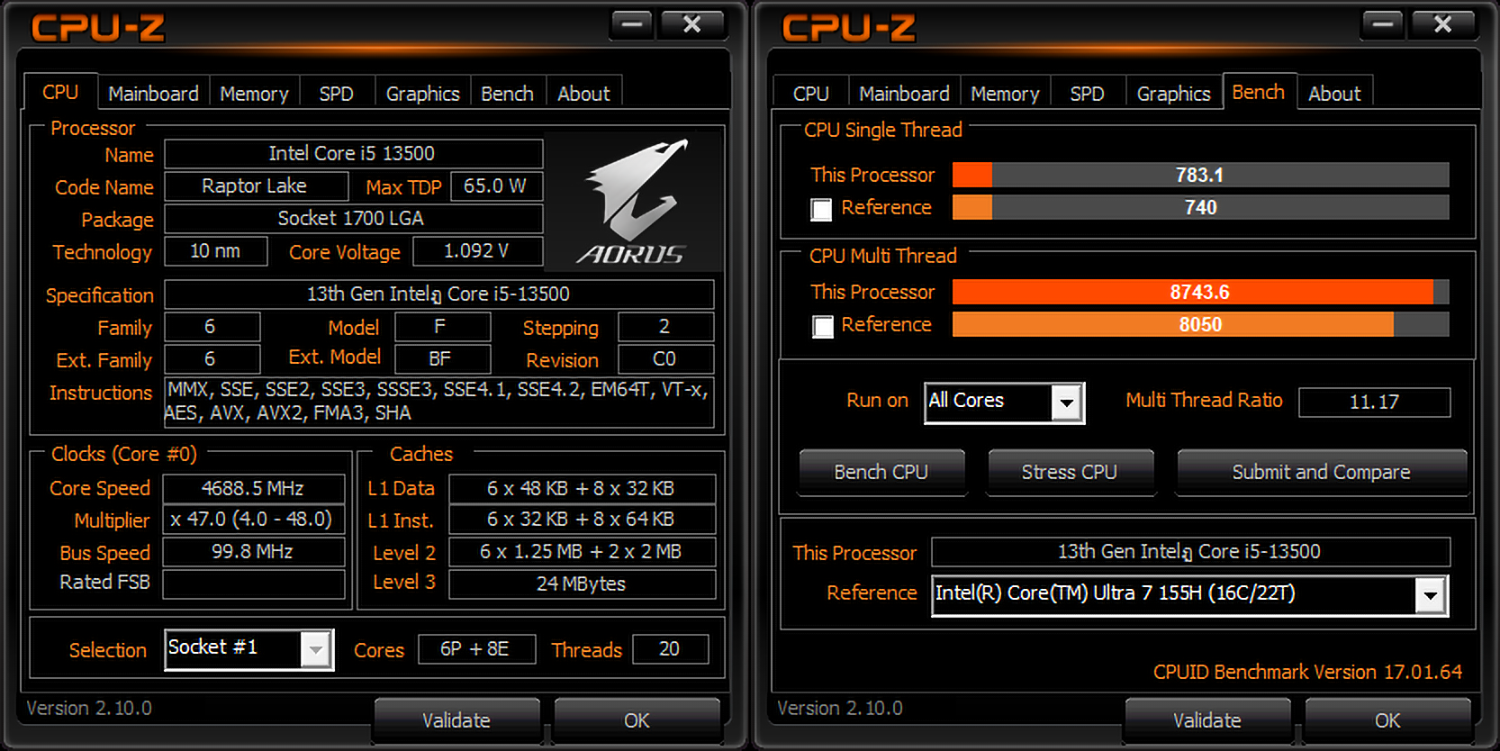
Task: Click the Core Voltage value 1.092 V
Action: (477, 251)
